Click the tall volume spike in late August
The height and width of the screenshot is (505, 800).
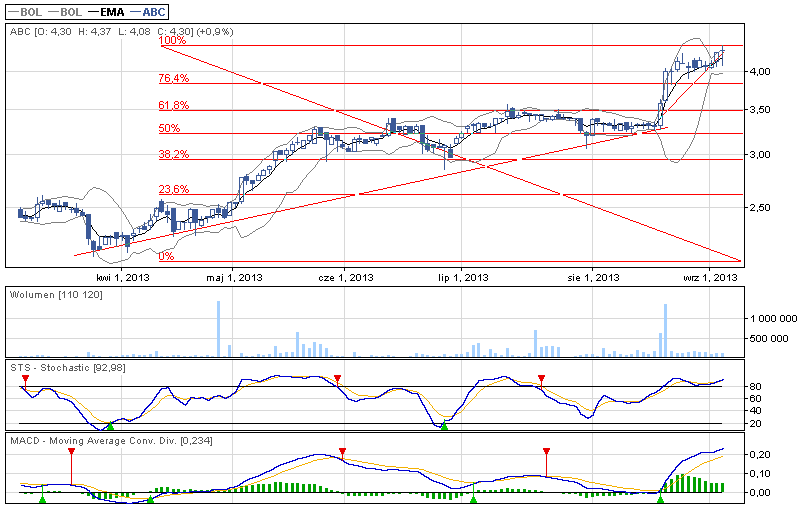pos(665,330)
